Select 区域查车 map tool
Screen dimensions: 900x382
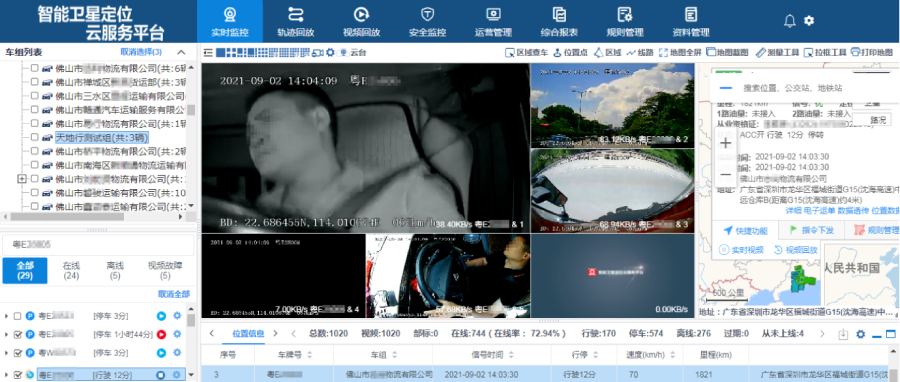pos(526,52)
